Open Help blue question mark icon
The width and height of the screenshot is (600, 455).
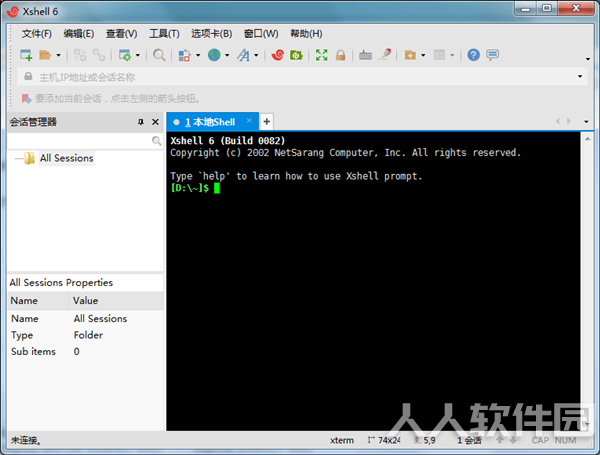tap(473, 55)
